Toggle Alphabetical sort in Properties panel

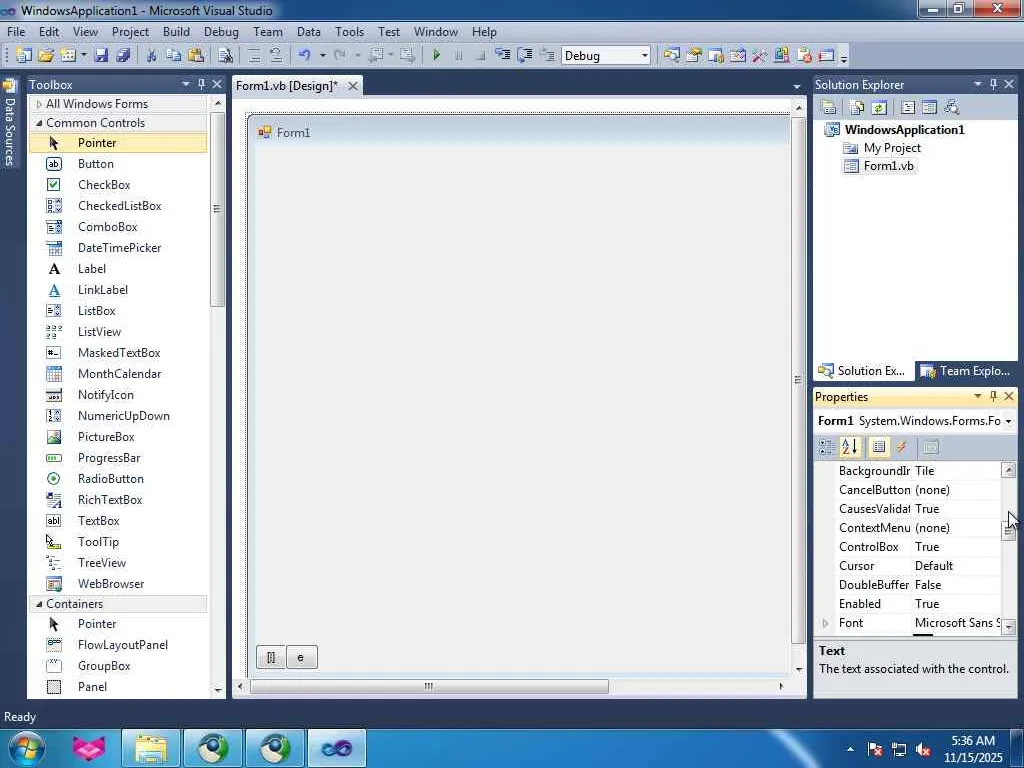[x=850, y=447]
